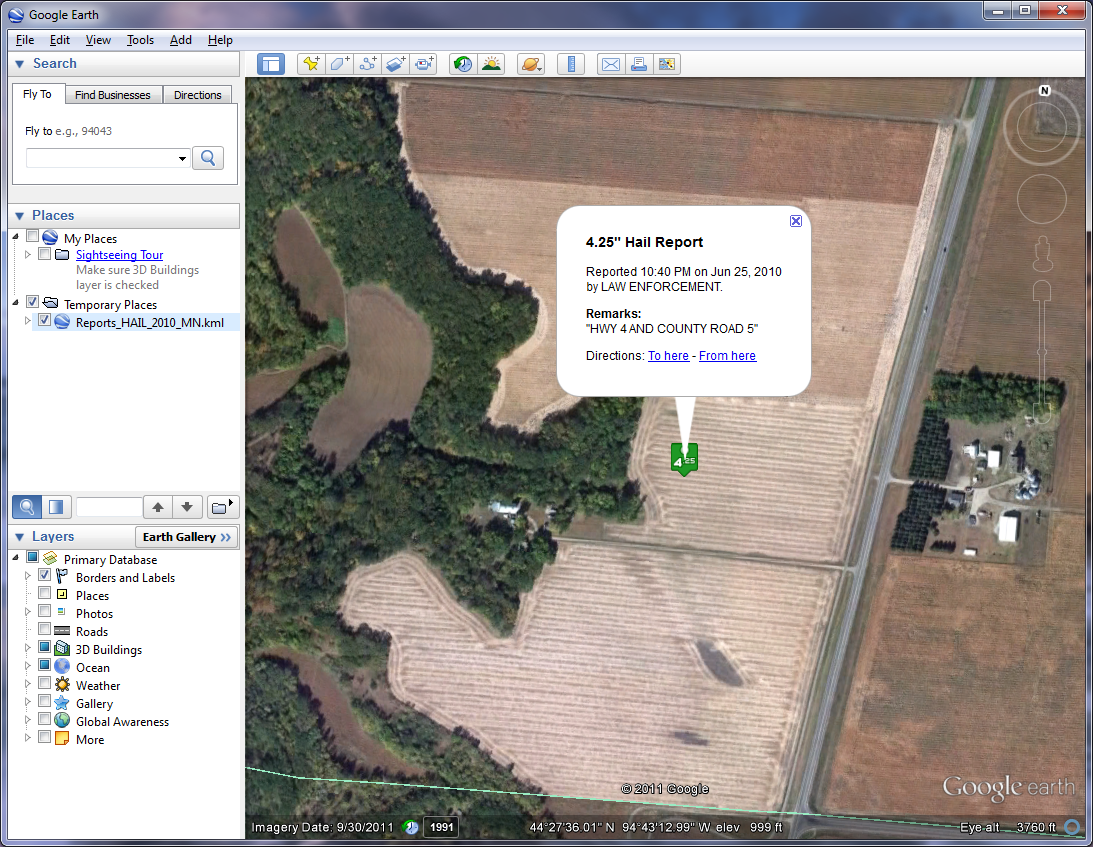This screenshot has width=1093, height=847.
Task: Click the From here directions link
Action: (x=727, y=356)
